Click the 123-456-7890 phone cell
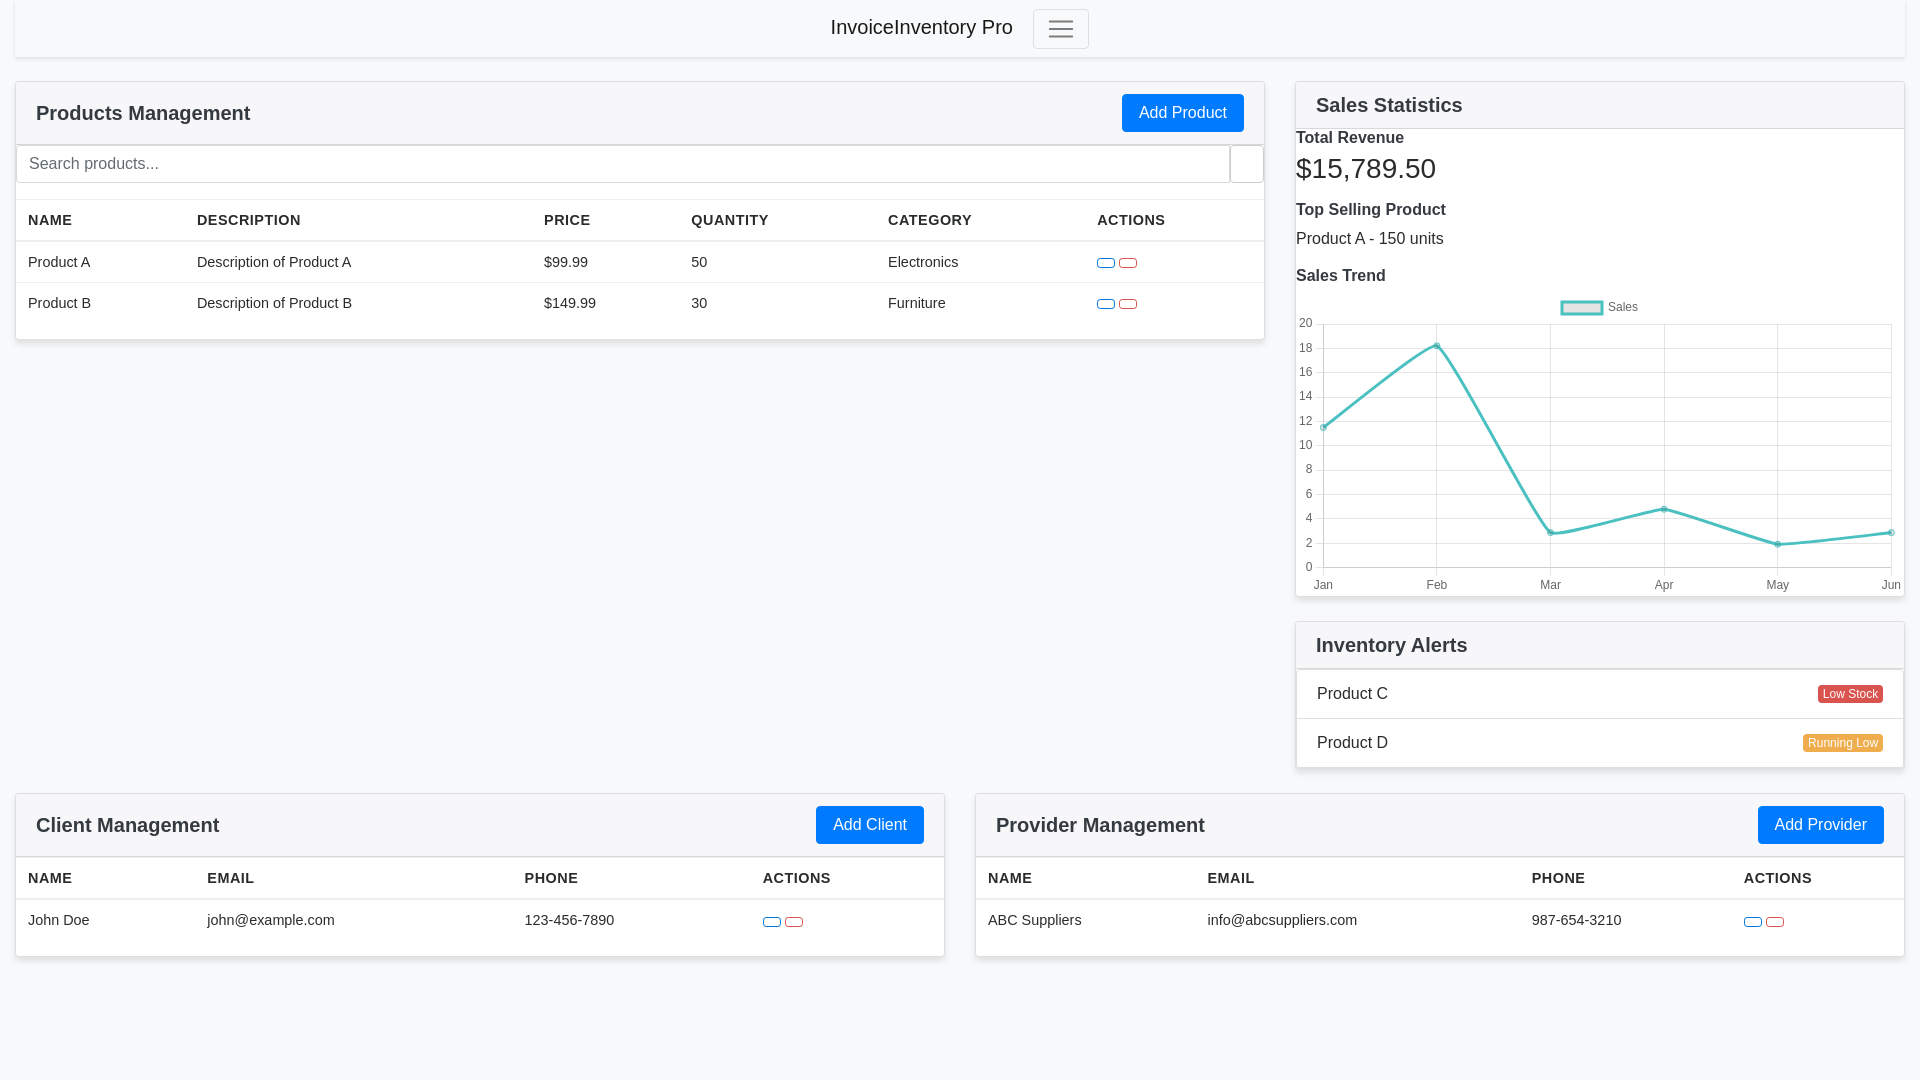Image resolution: width=1920 pixels, height=1080 pixels. [569, 920]
